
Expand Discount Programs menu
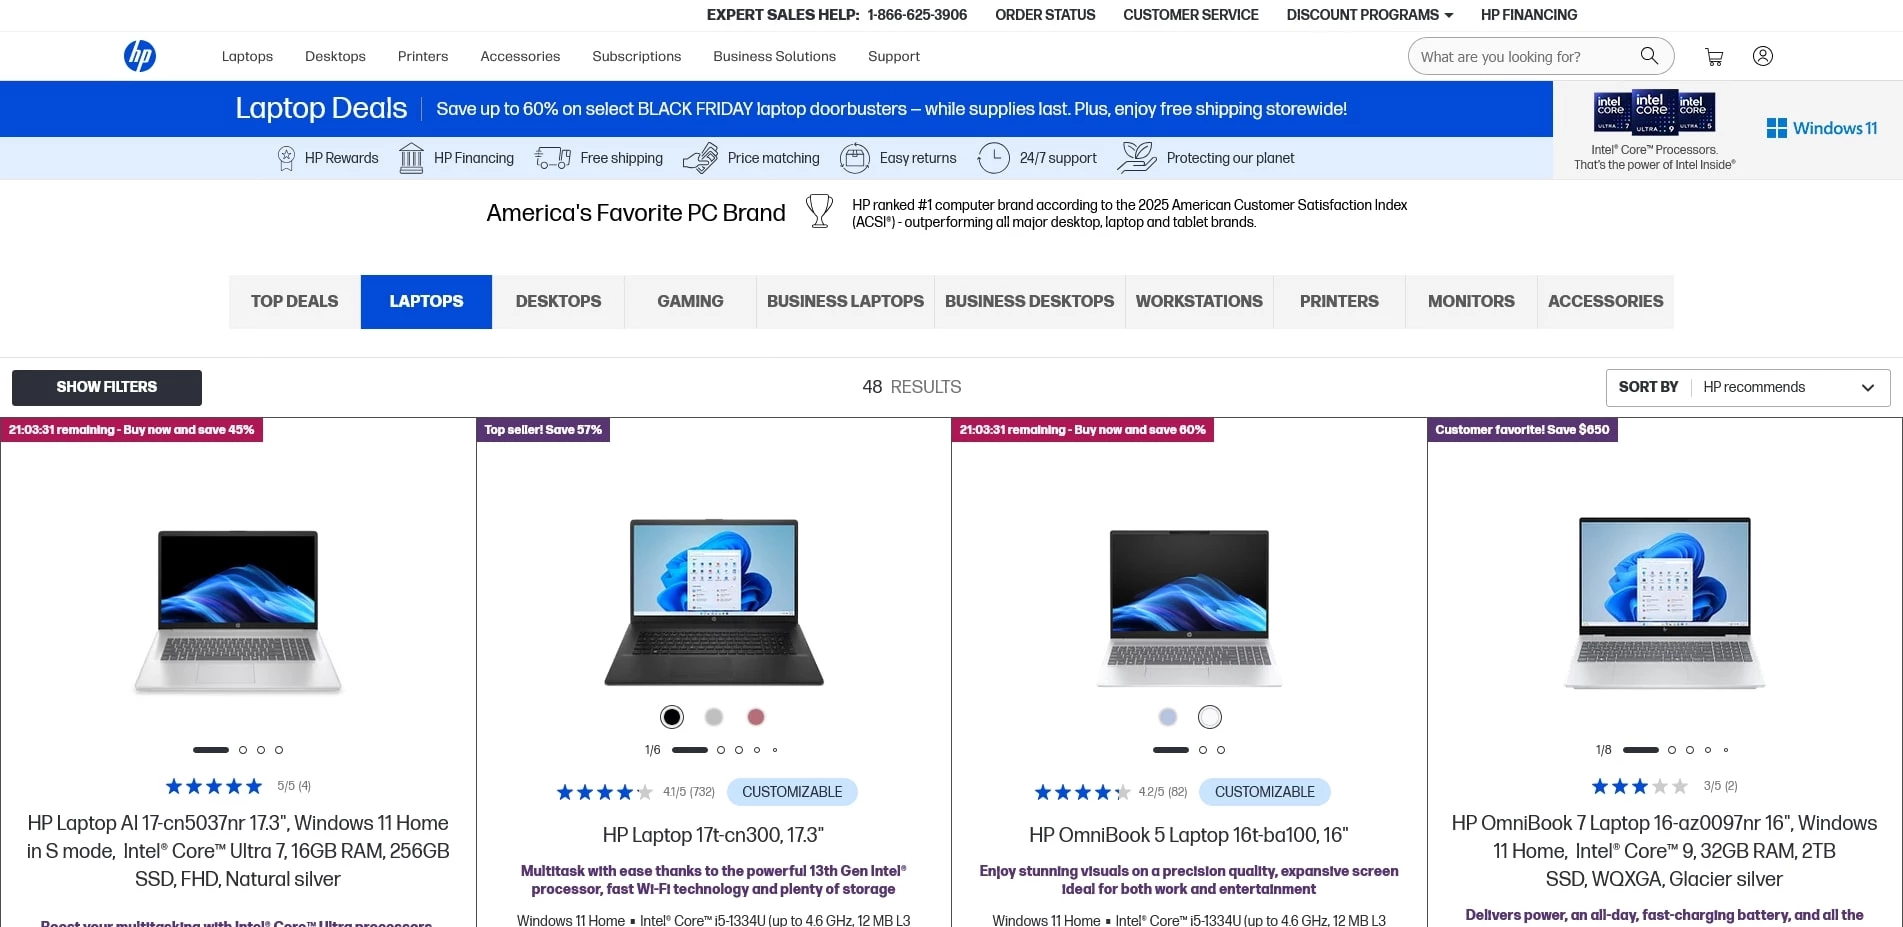click(1370, 15)
